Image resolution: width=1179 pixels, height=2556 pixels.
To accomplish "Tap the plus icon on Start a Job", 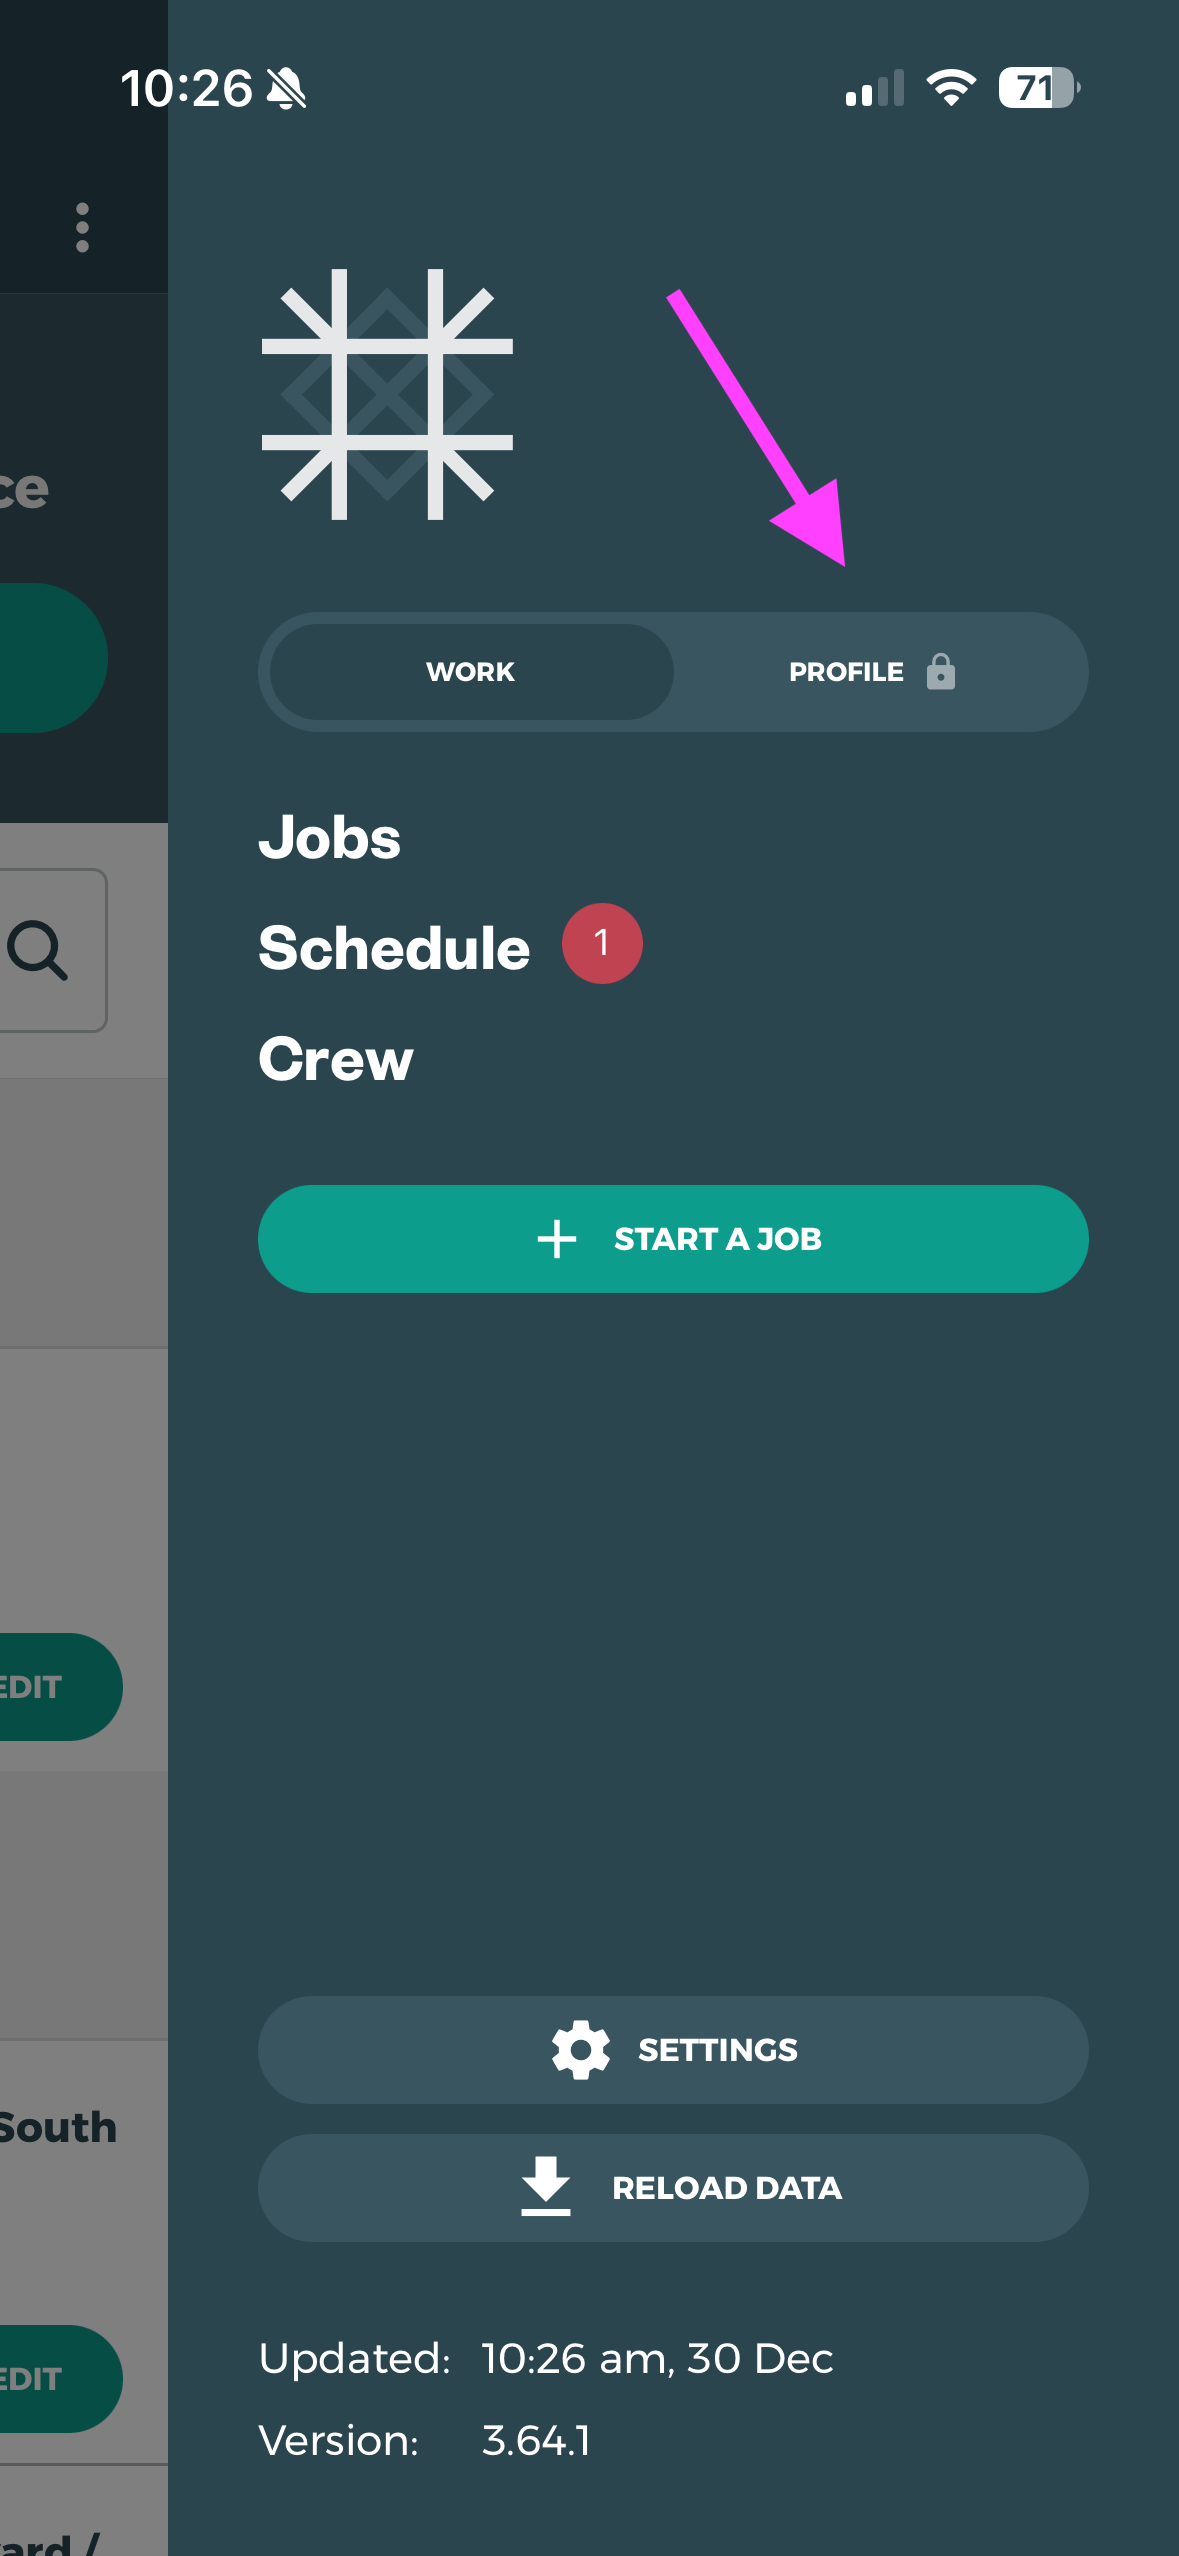I will point(557,1238).
